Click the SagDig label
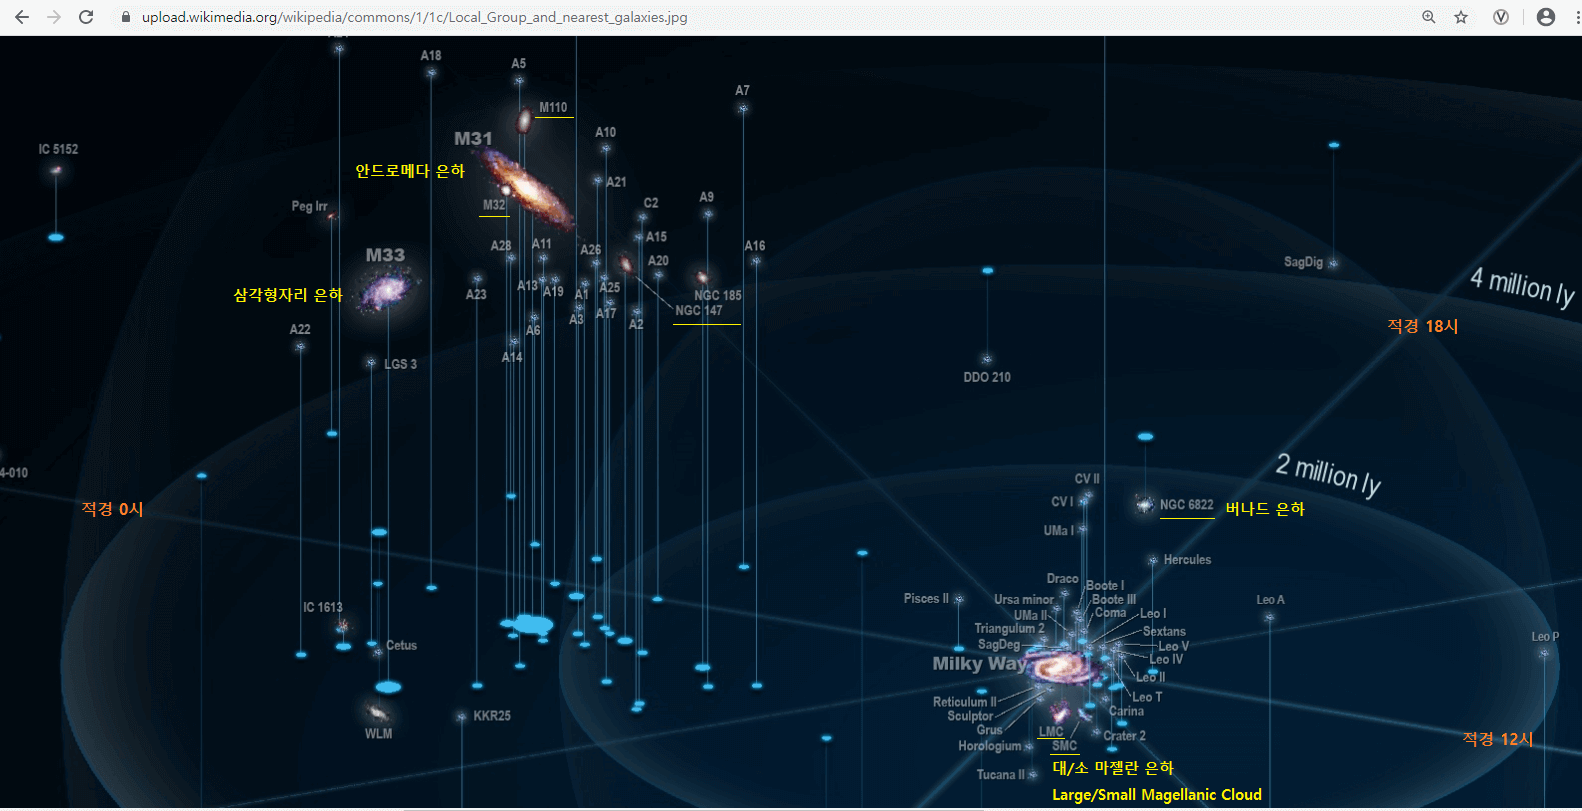This screenshot has width=1582, height=811. (x=1303, y=262)
